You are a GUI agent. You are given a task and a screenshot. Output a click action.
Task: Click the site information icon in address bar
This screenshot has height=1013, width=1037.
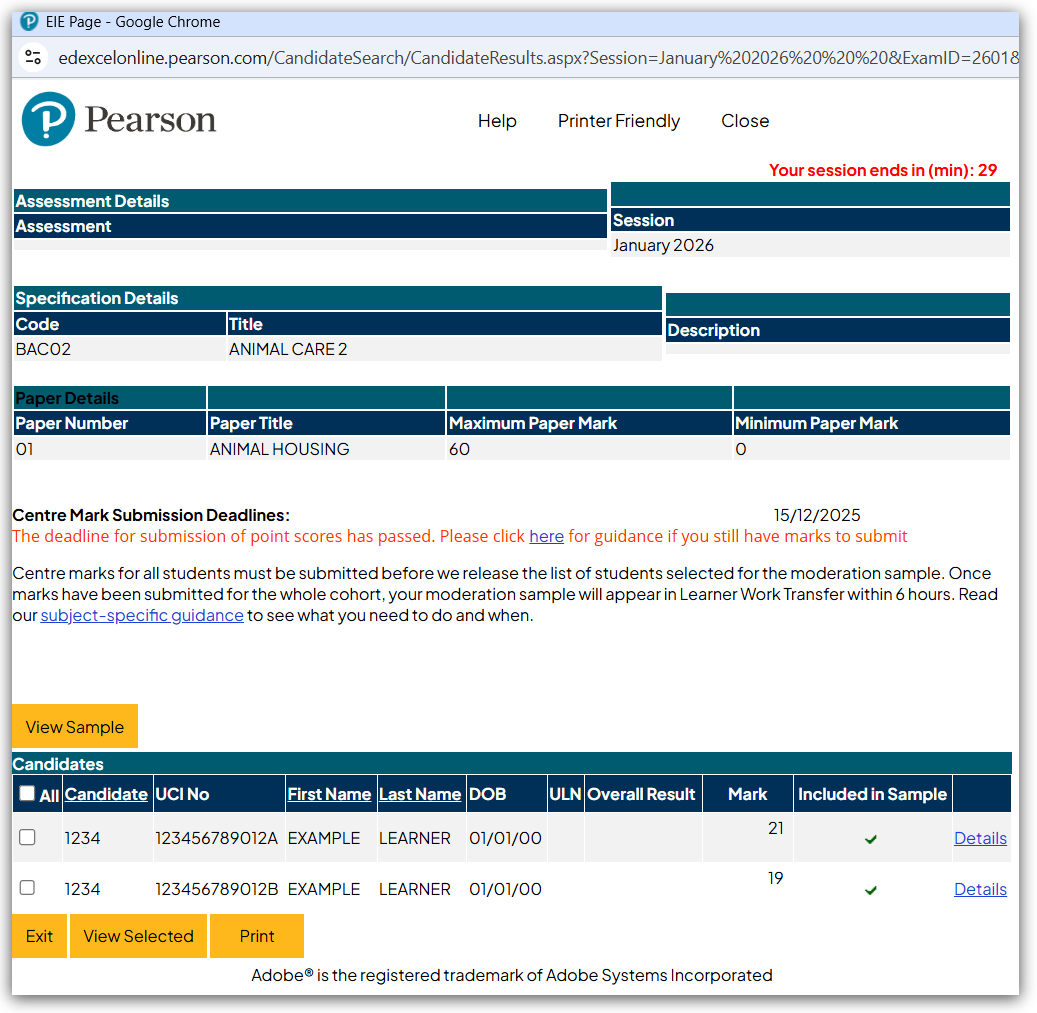coord(33,57)
